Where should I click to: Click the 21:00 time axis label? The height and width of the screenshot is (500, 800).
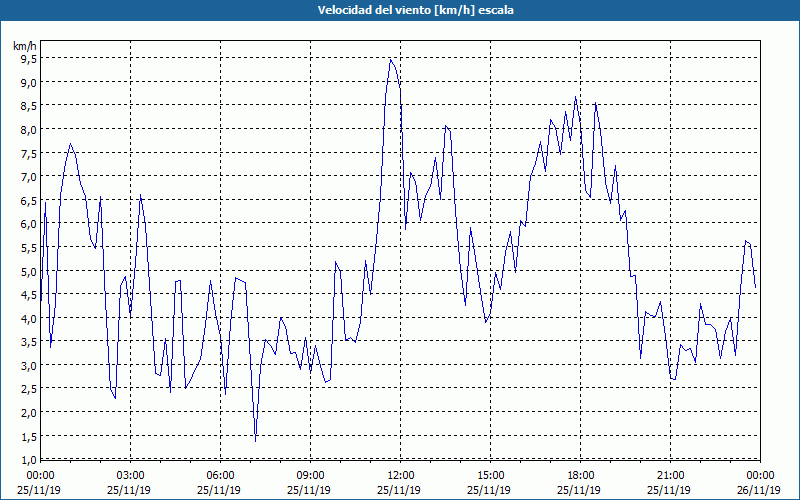[670, 476]
